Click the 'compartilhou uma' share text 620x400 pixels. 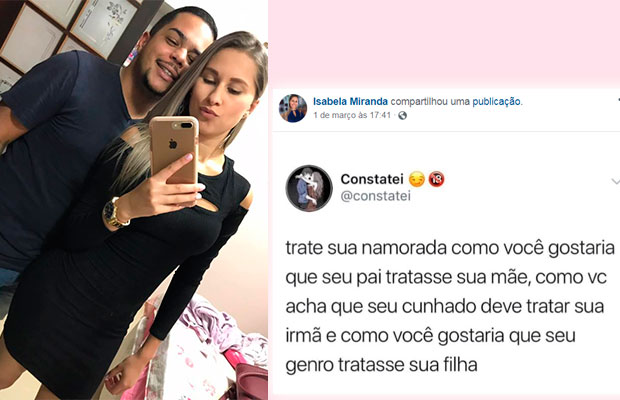430,102
